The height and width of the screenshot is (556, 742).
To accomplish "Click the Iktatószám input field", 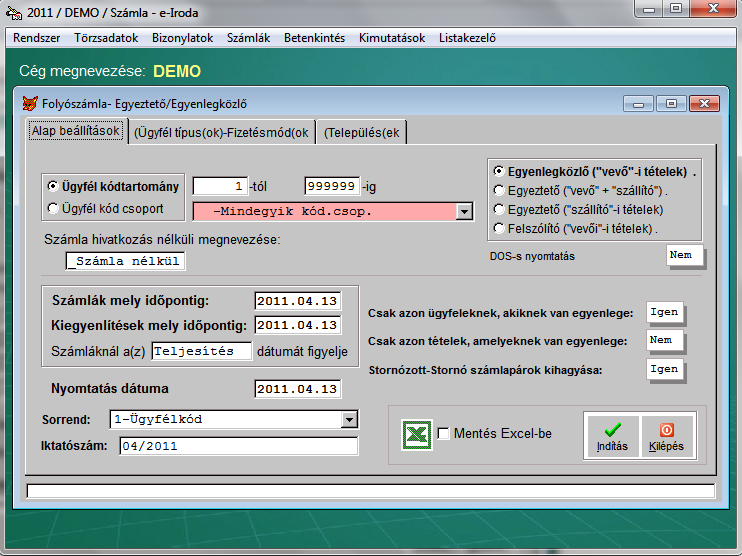I will click(x=238, y=446).
